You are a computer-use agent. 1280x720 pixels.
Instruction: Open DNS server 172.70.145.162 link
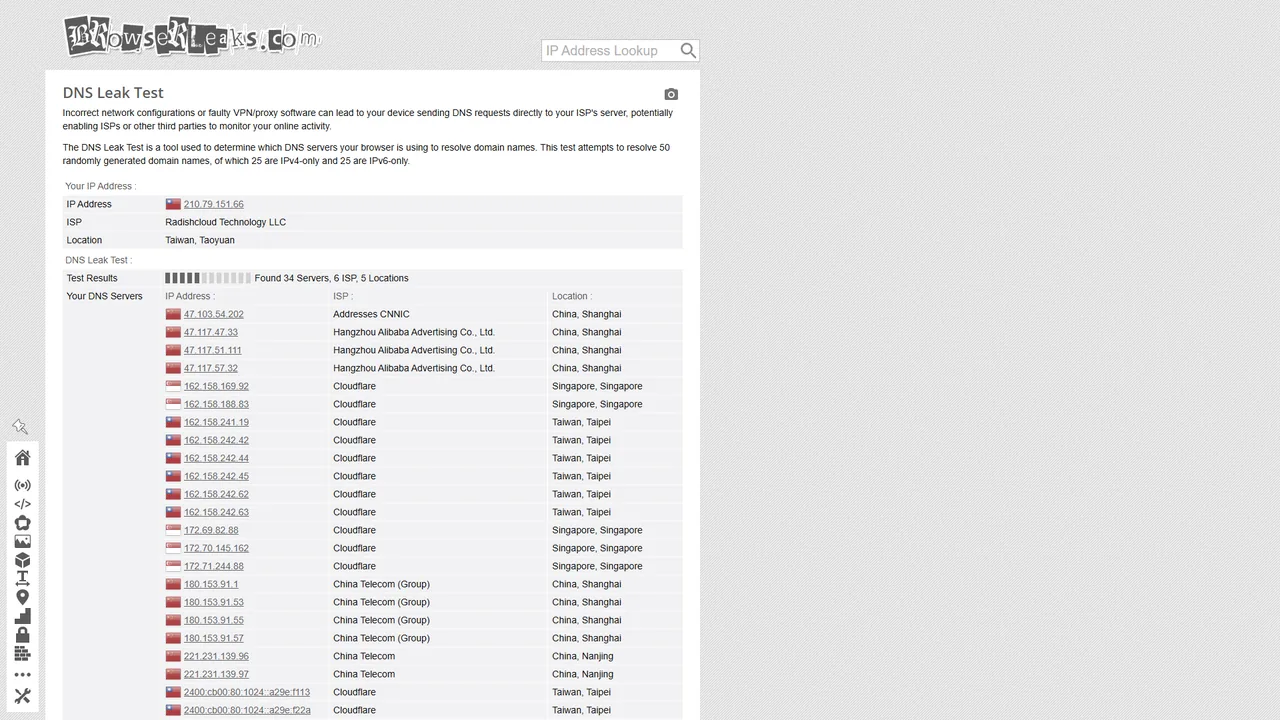tap(216, 548)
